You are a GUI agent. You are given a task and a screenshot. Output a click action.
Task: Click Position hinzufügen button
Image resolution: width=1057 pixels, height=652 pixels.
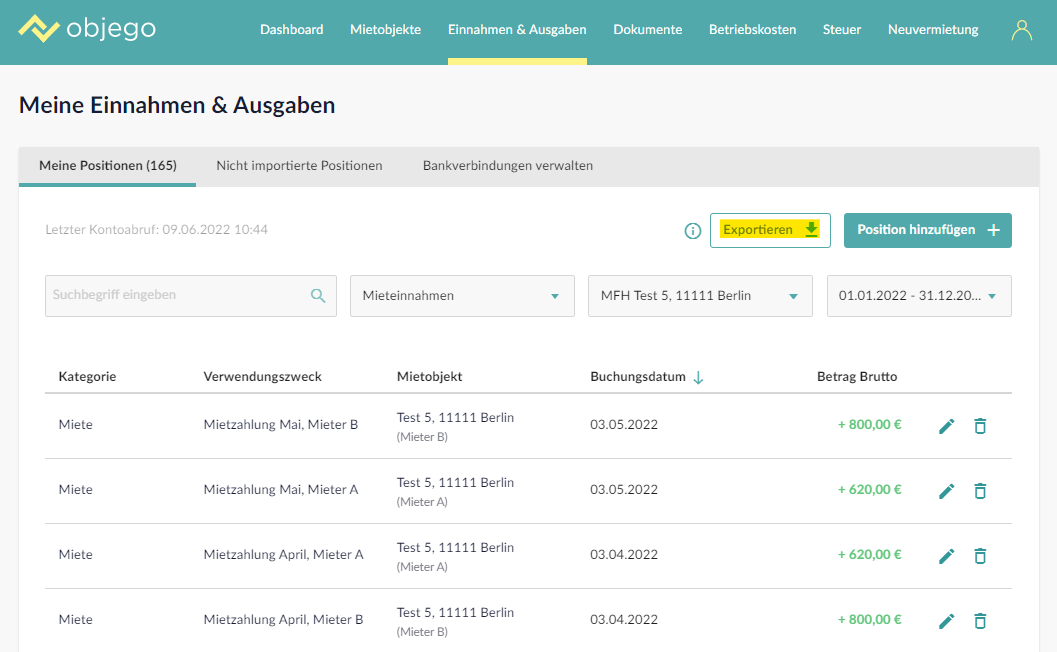coord(928,231)
